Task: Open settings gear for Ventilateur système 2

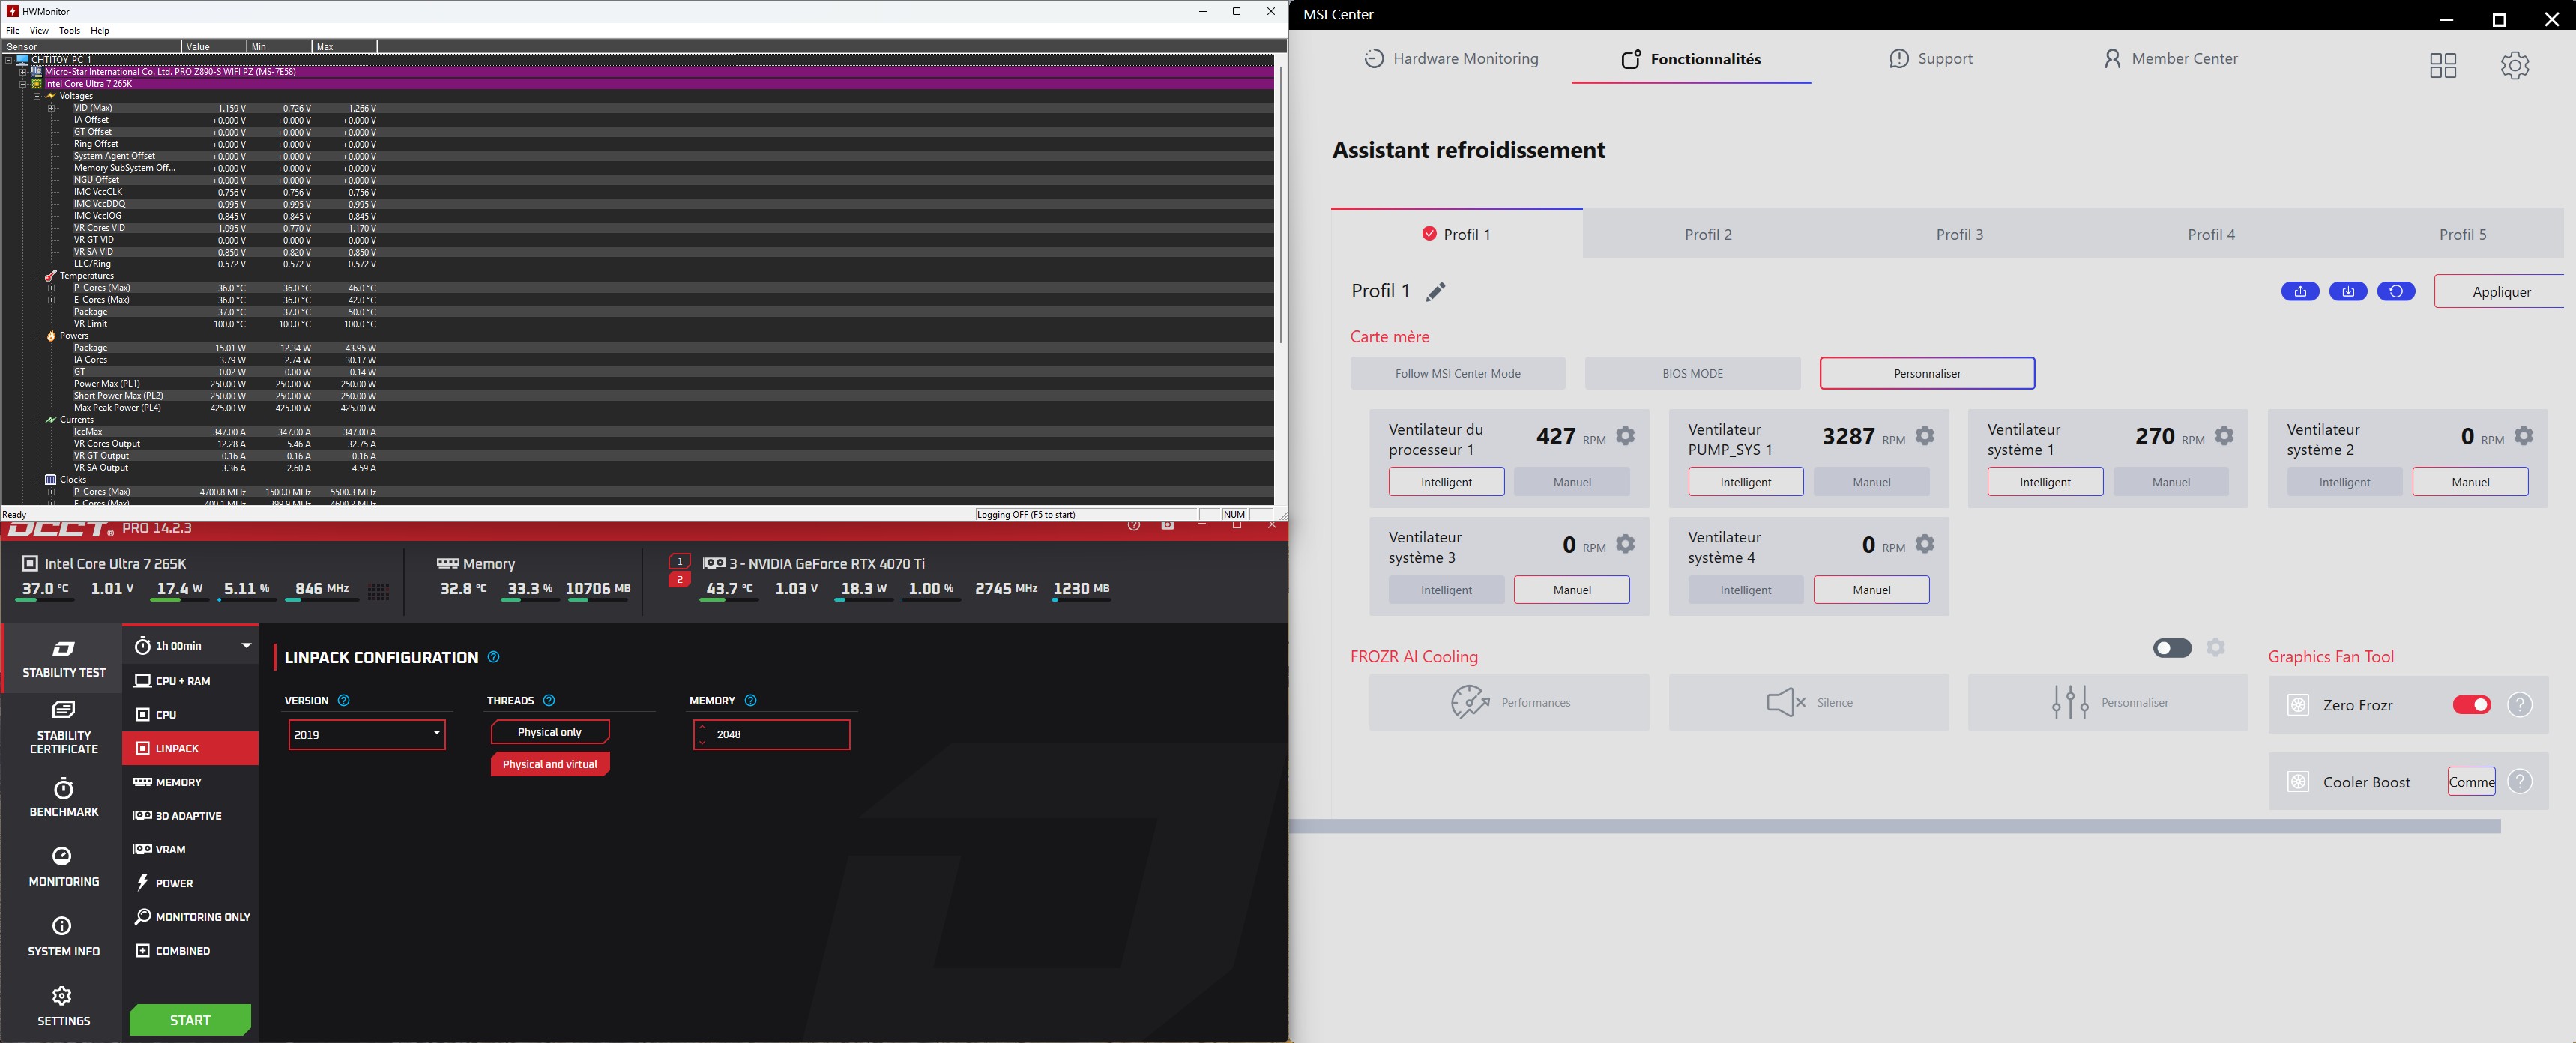Action: point(2523,436)
